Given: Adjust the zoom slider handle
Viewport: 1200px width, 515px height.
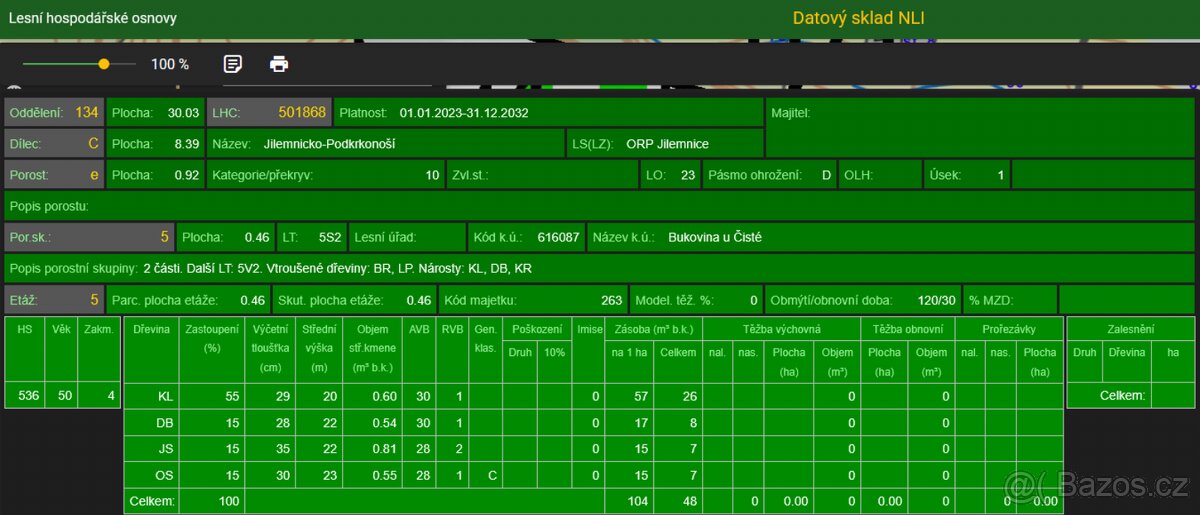Looking at the screenshot, I should [x=104, y=64].
